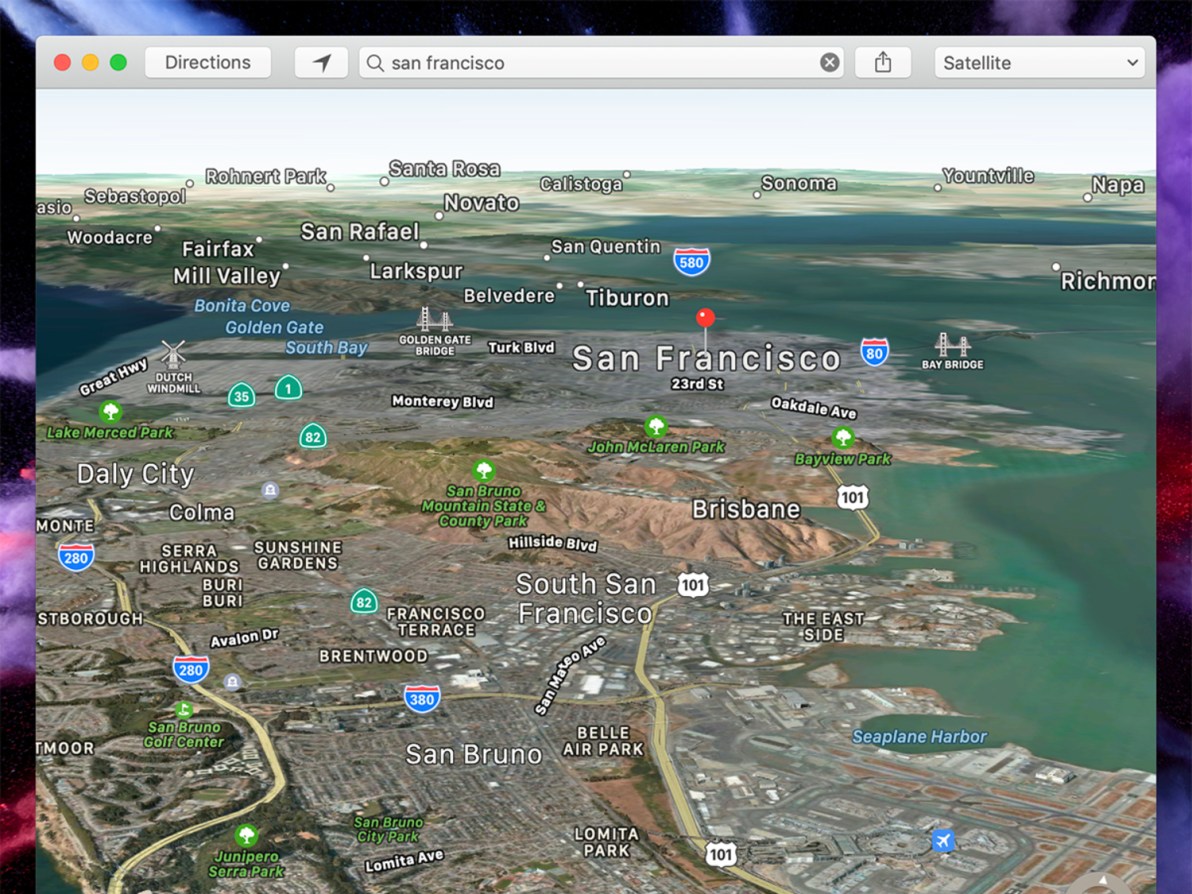1192x894 pixels.
Task: Click the San Bruno Mountain State Park label
Action: (483, 506)
